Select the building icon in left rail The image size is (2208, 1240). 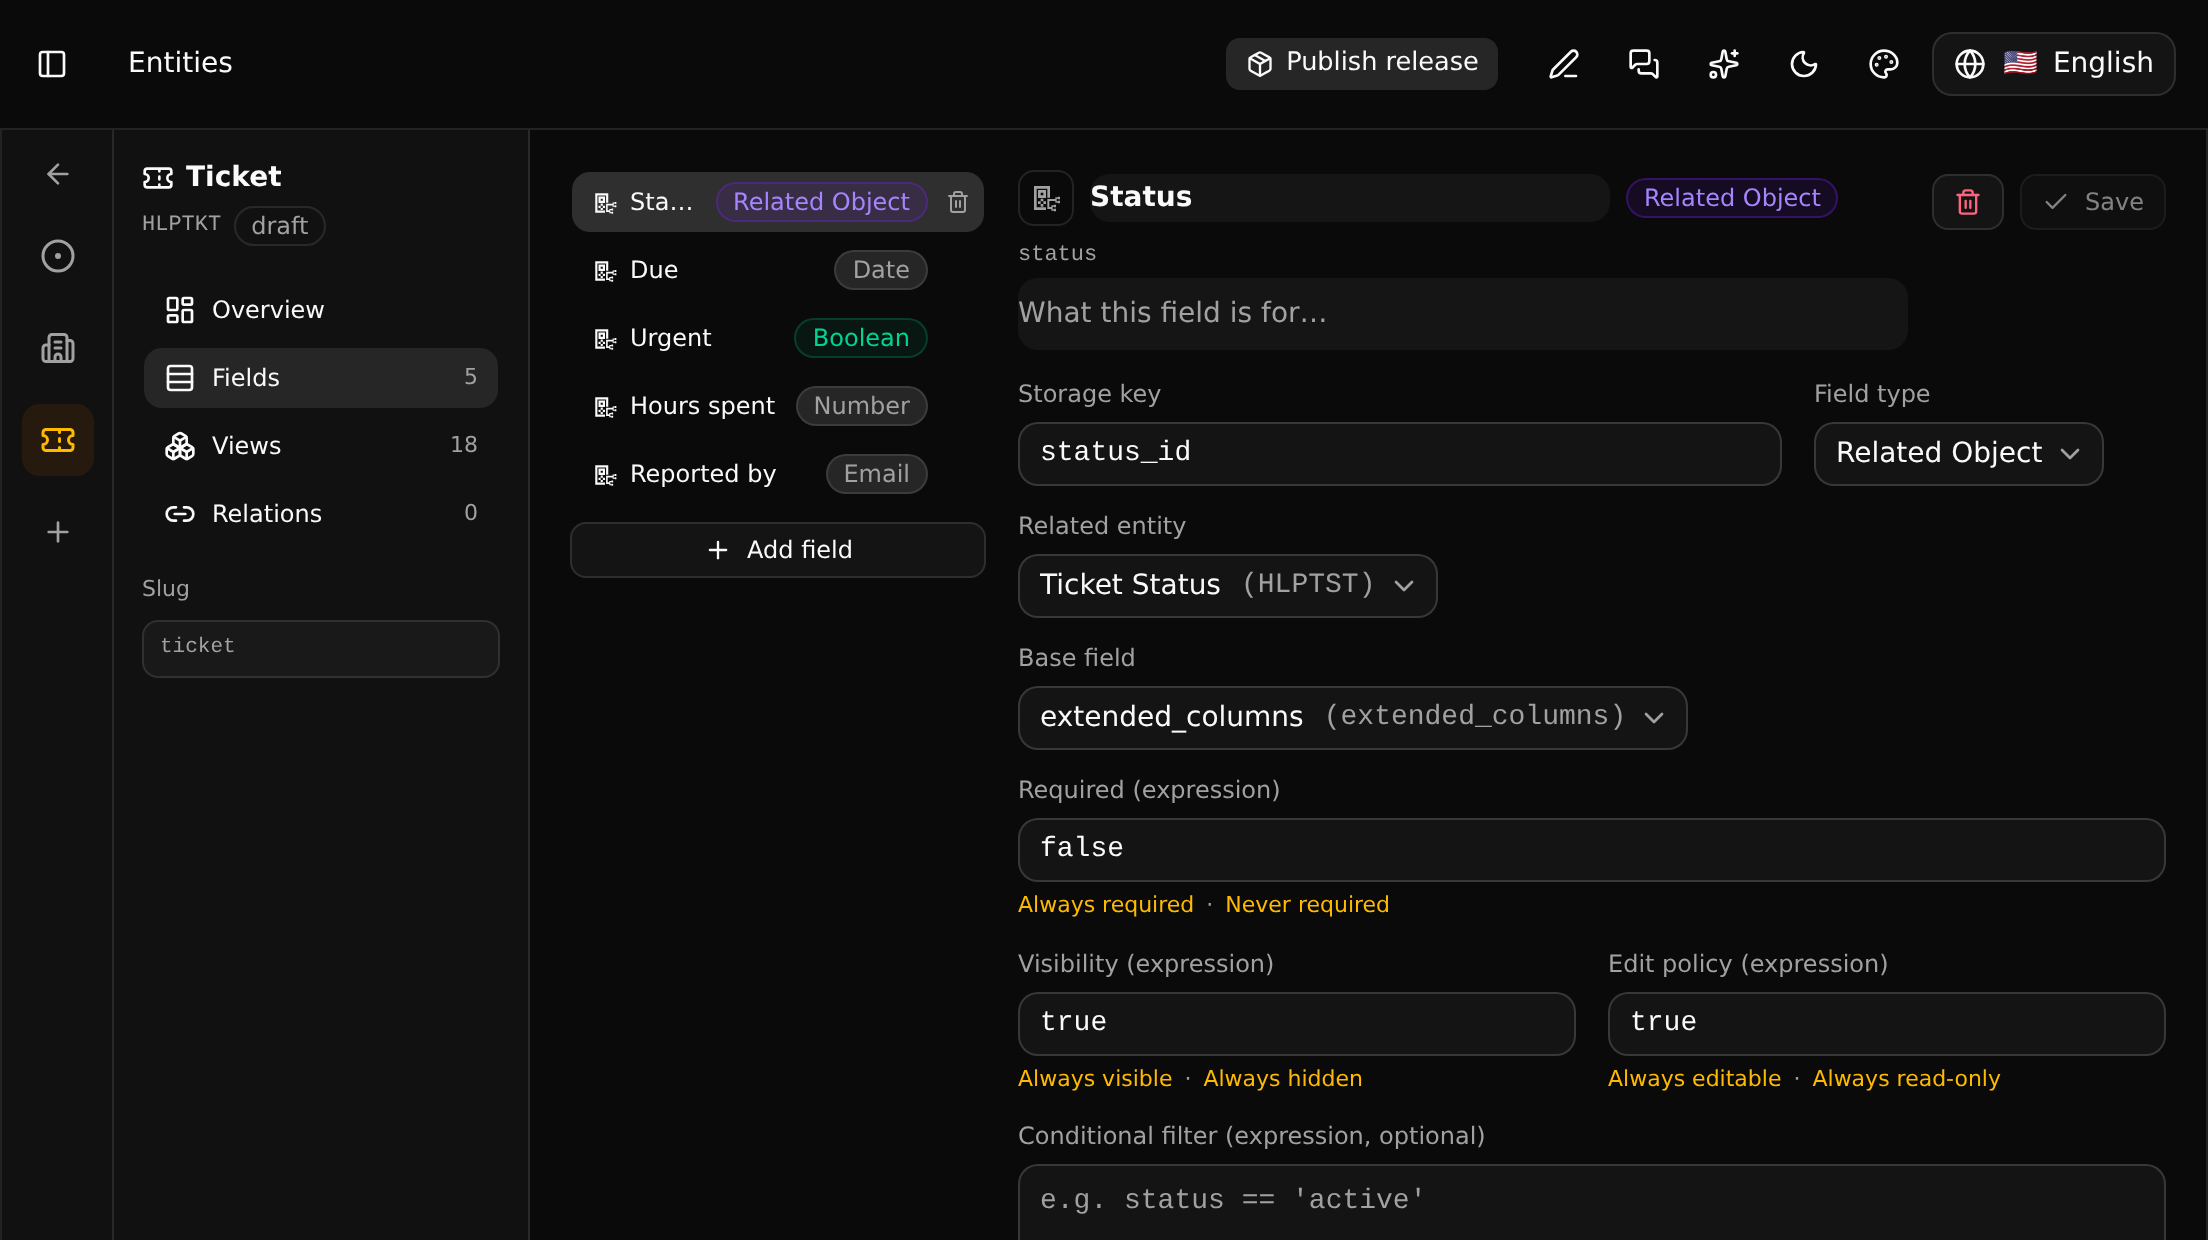[x=58, y=348]
